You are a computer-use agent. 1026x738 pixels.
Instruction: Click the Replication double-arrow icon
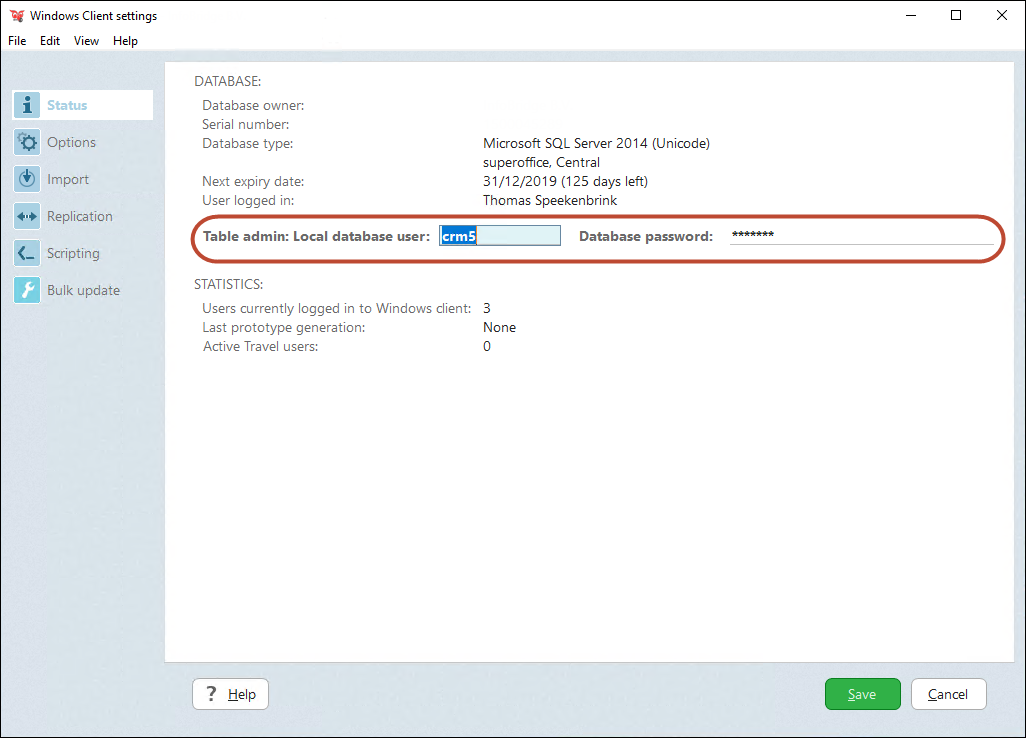click(27, 215)
